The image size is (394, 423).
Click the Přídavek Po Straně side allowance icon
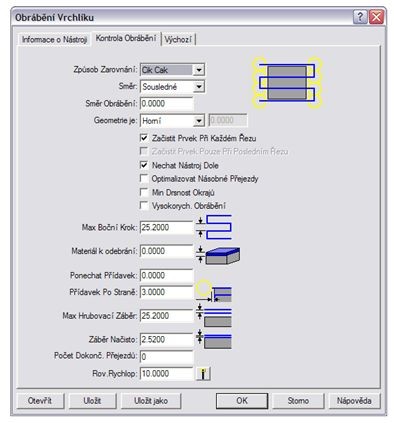click(214, 292)
